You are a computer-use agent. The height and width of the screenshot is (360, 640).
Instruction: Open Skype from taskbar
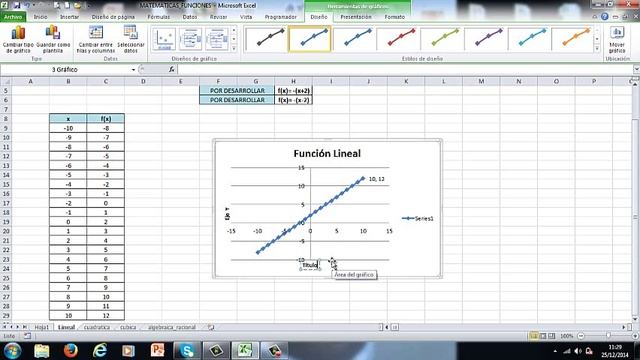click(x=187, y=351)
